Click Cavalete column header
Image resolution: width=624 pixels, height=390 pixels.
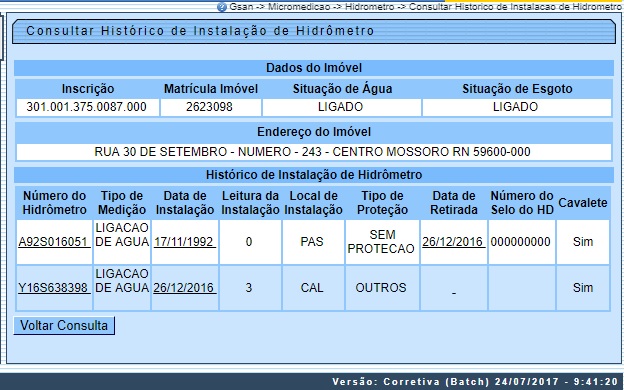583,203
